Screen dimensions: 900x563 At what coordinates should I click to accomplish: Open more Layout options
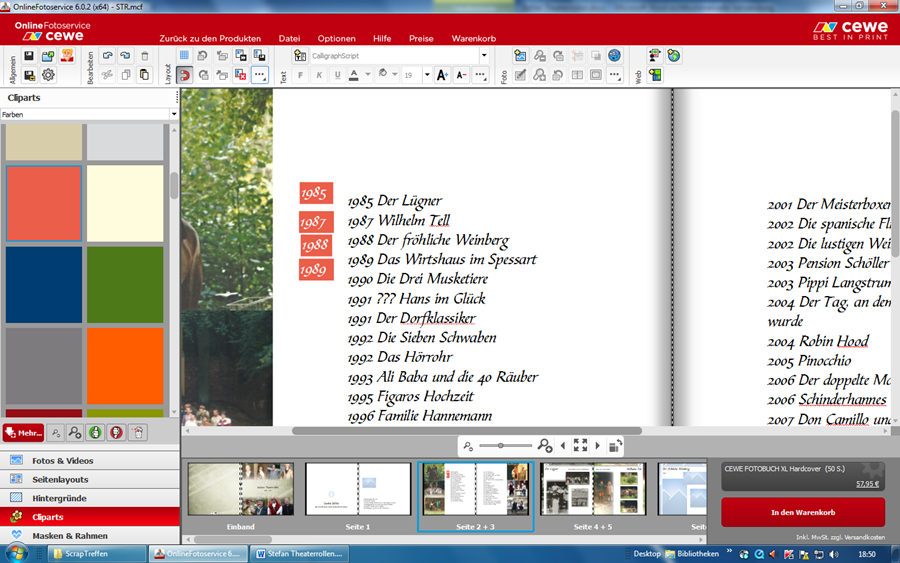click(x=260, y=75)
